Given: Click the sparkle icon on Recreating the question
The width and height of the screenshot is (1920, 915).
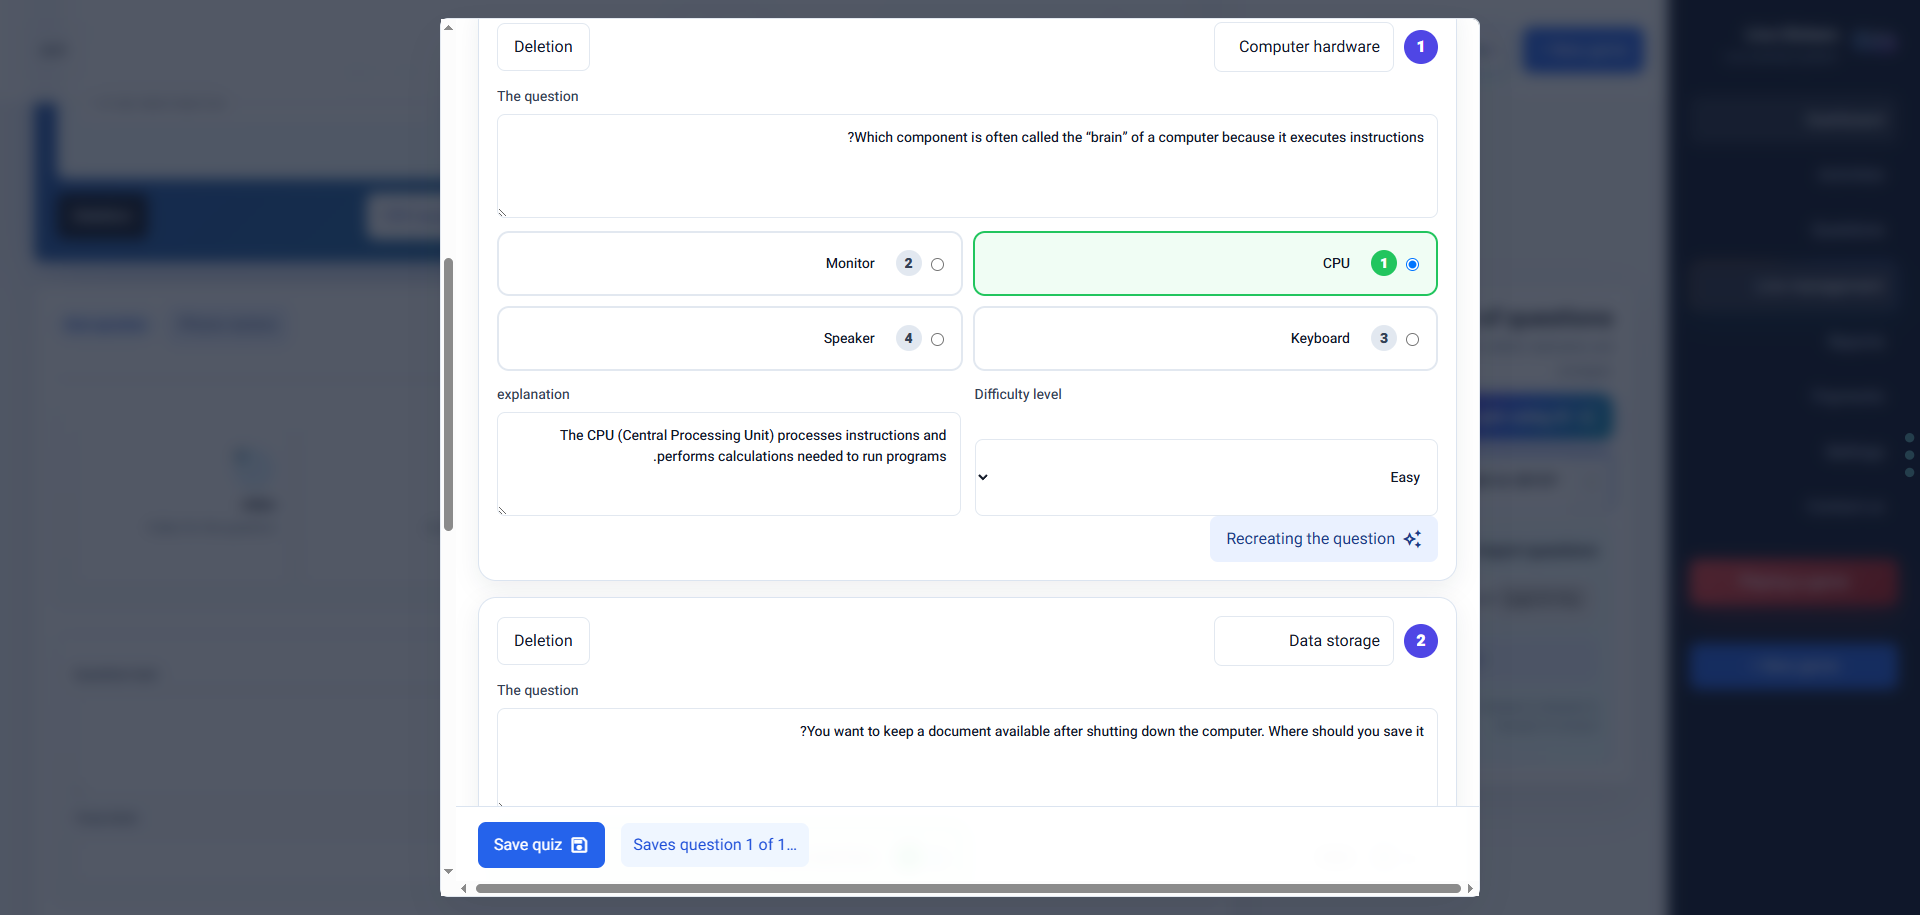Looking at the screenshot, I should pos(1412,539).
